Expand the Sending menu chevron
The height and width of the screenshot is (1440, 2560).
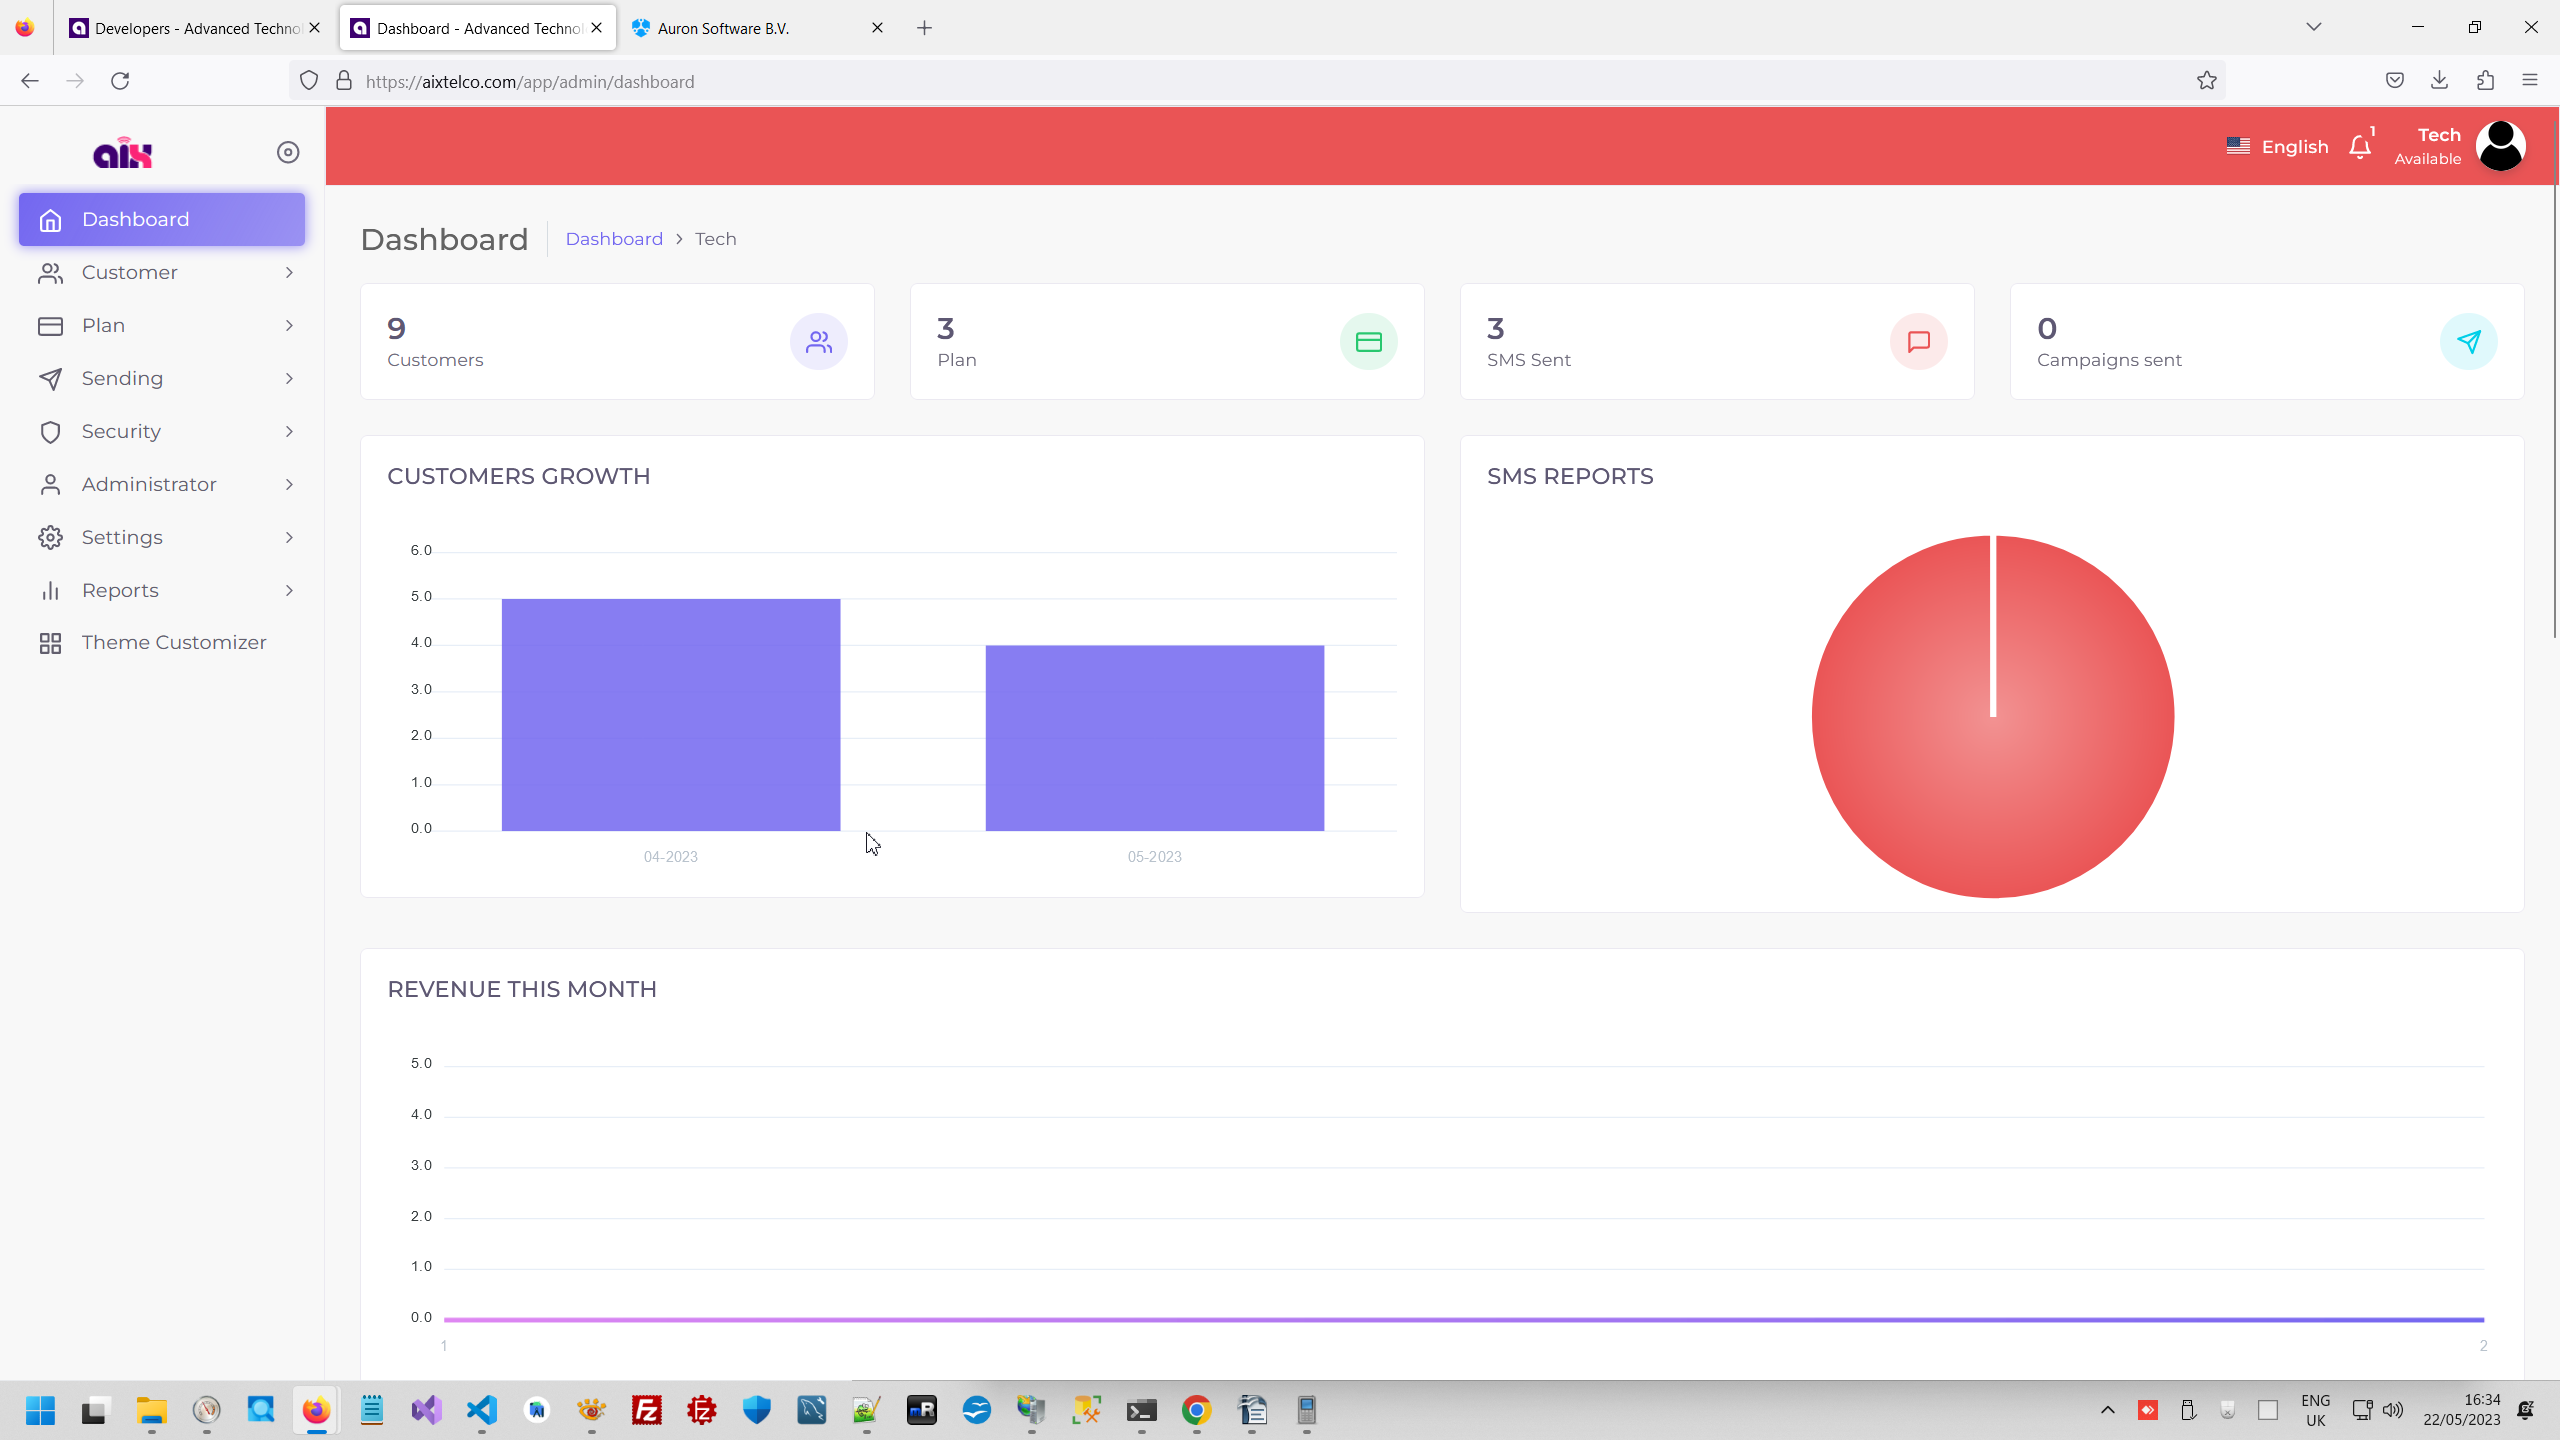[289, 378]
